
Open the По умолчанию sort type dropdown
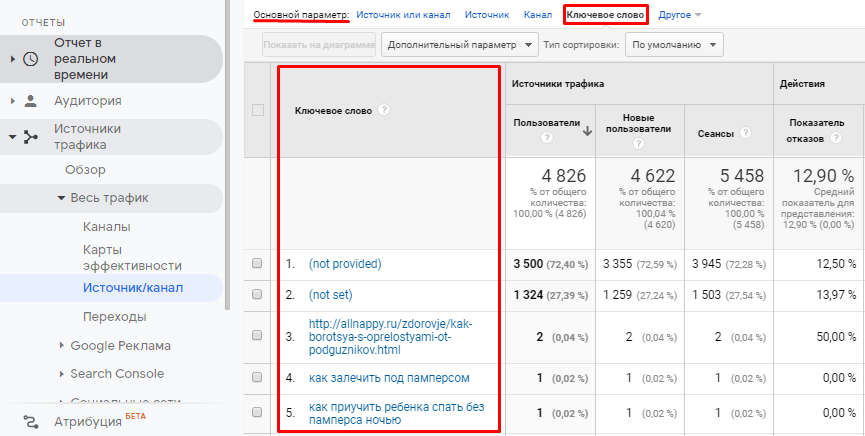673,45
